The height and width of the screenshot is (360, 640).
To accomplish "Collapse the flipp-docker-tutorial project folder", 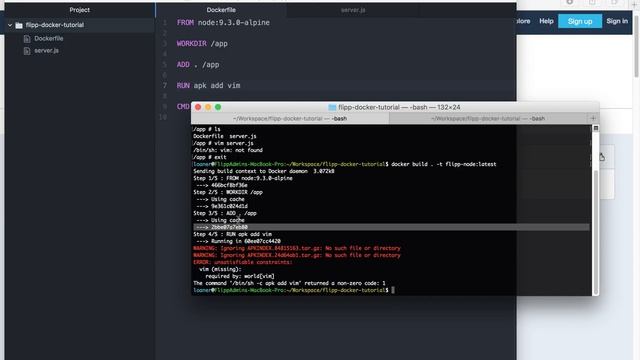I will (x=10, y=25).
